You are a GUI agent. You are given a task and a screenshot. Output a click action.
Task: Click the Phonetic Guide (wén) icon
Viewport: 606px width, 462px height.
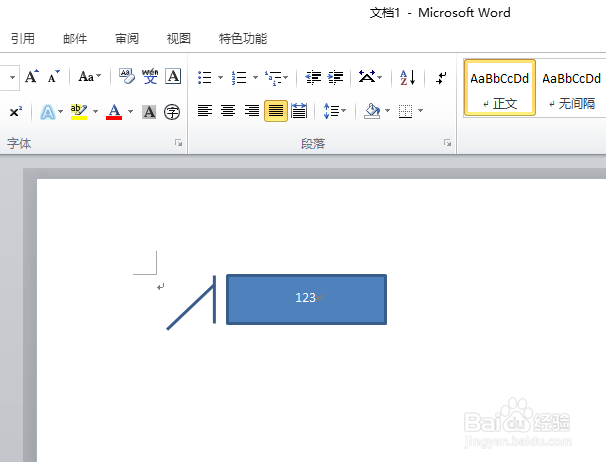[x=150, y=76]
